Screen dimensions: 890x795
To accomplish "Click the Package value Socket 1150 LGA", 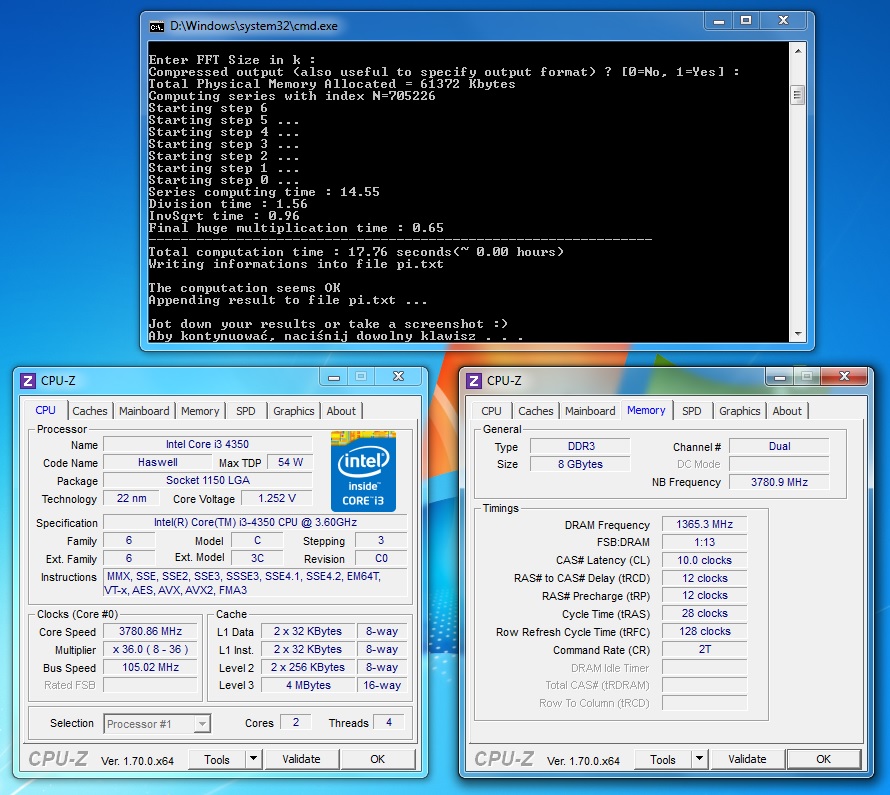I will 208,480.
